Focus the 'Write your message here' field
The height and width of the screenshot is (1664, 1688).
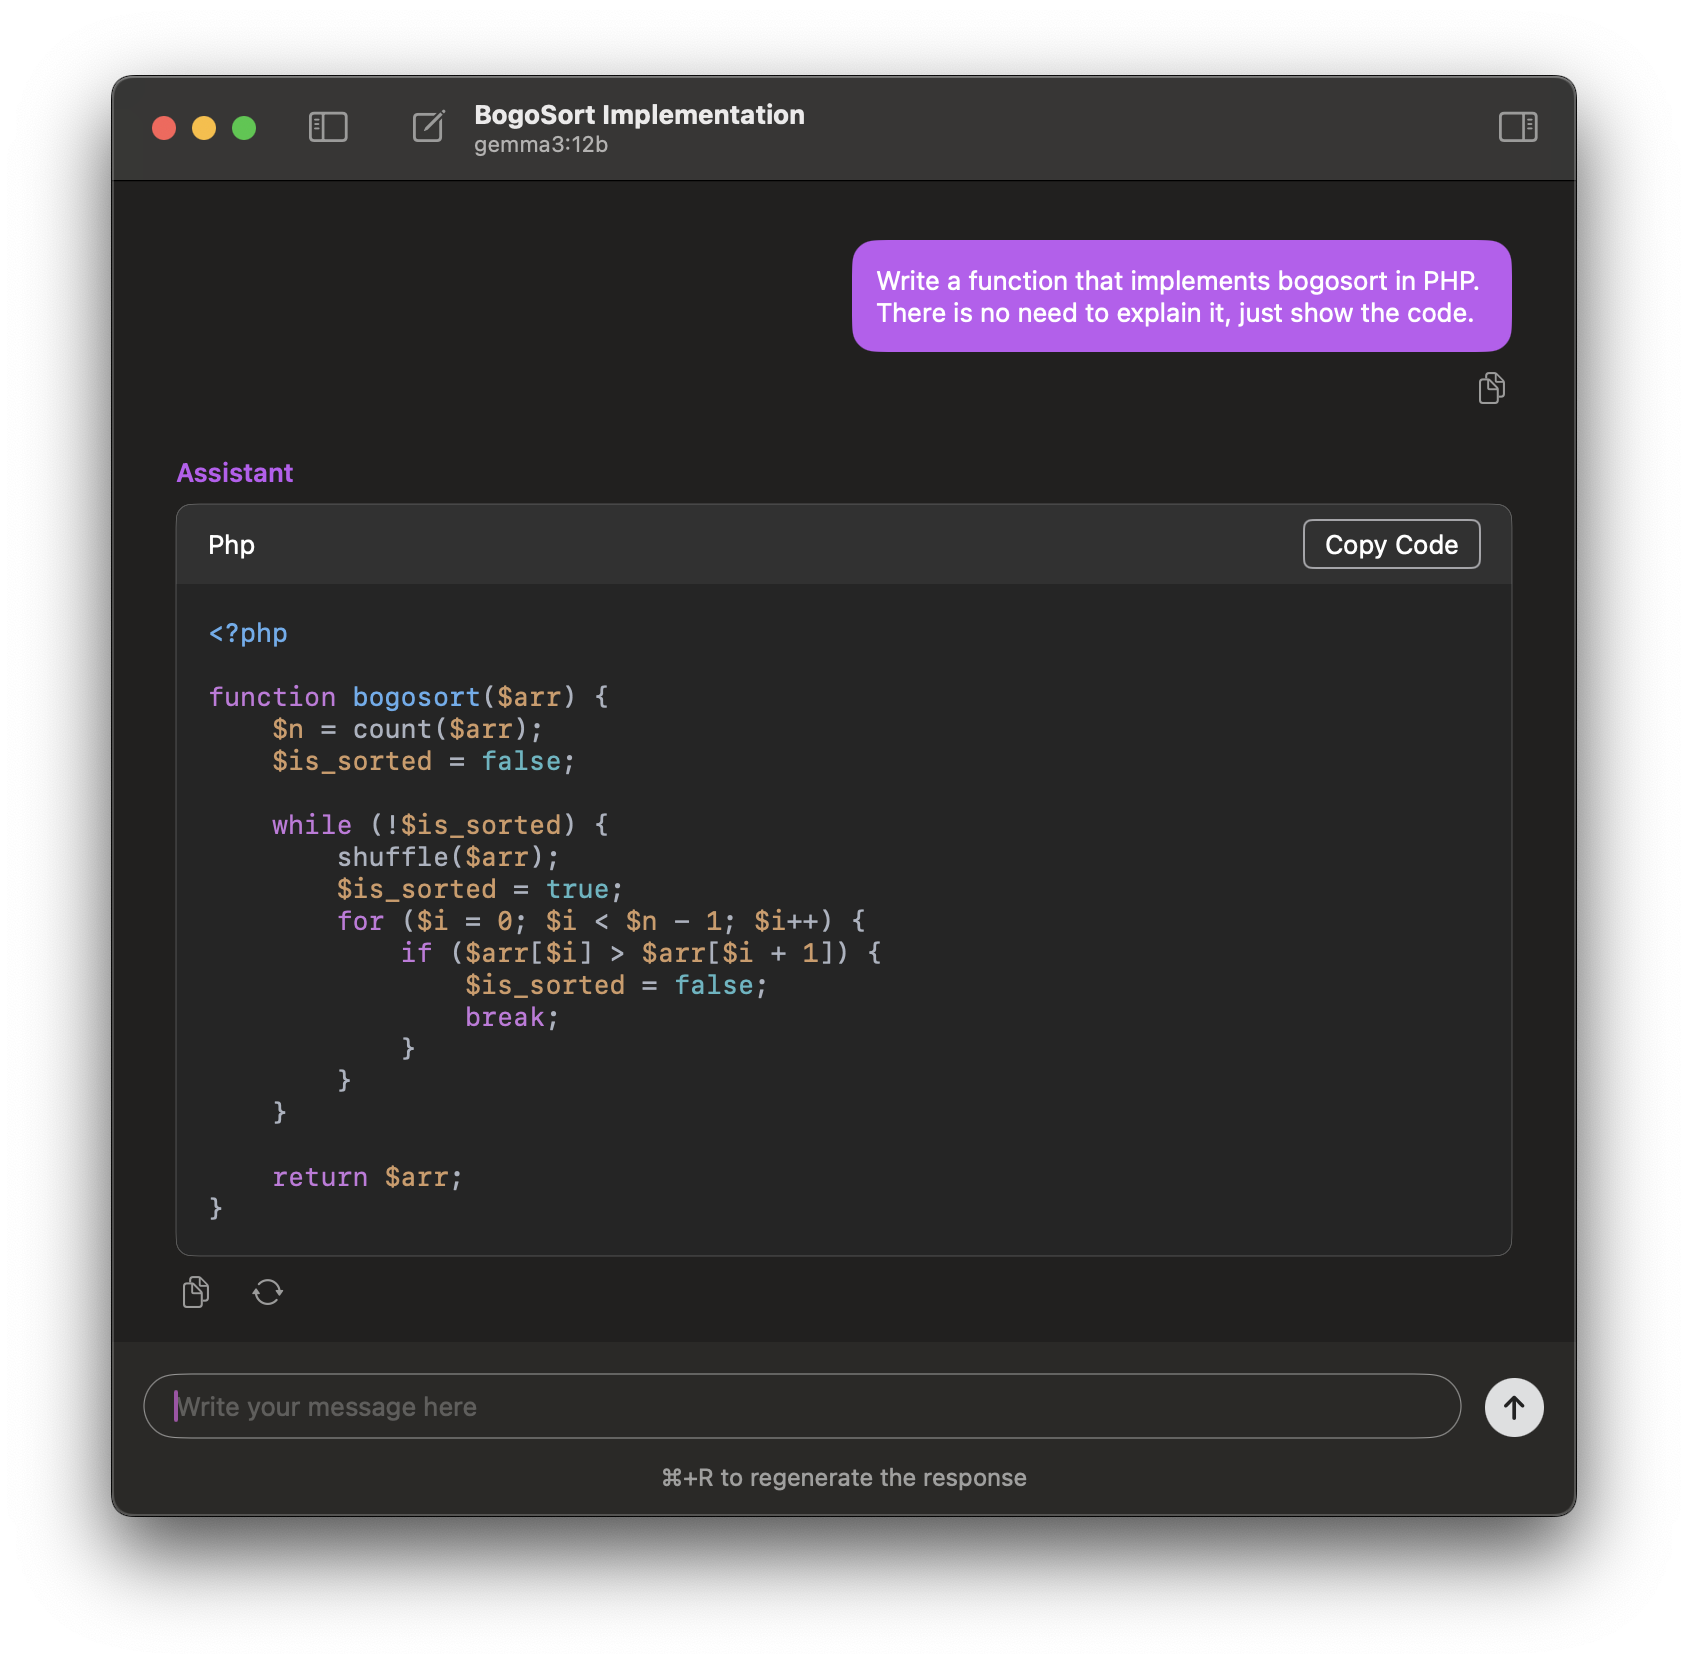[800, 1406]
